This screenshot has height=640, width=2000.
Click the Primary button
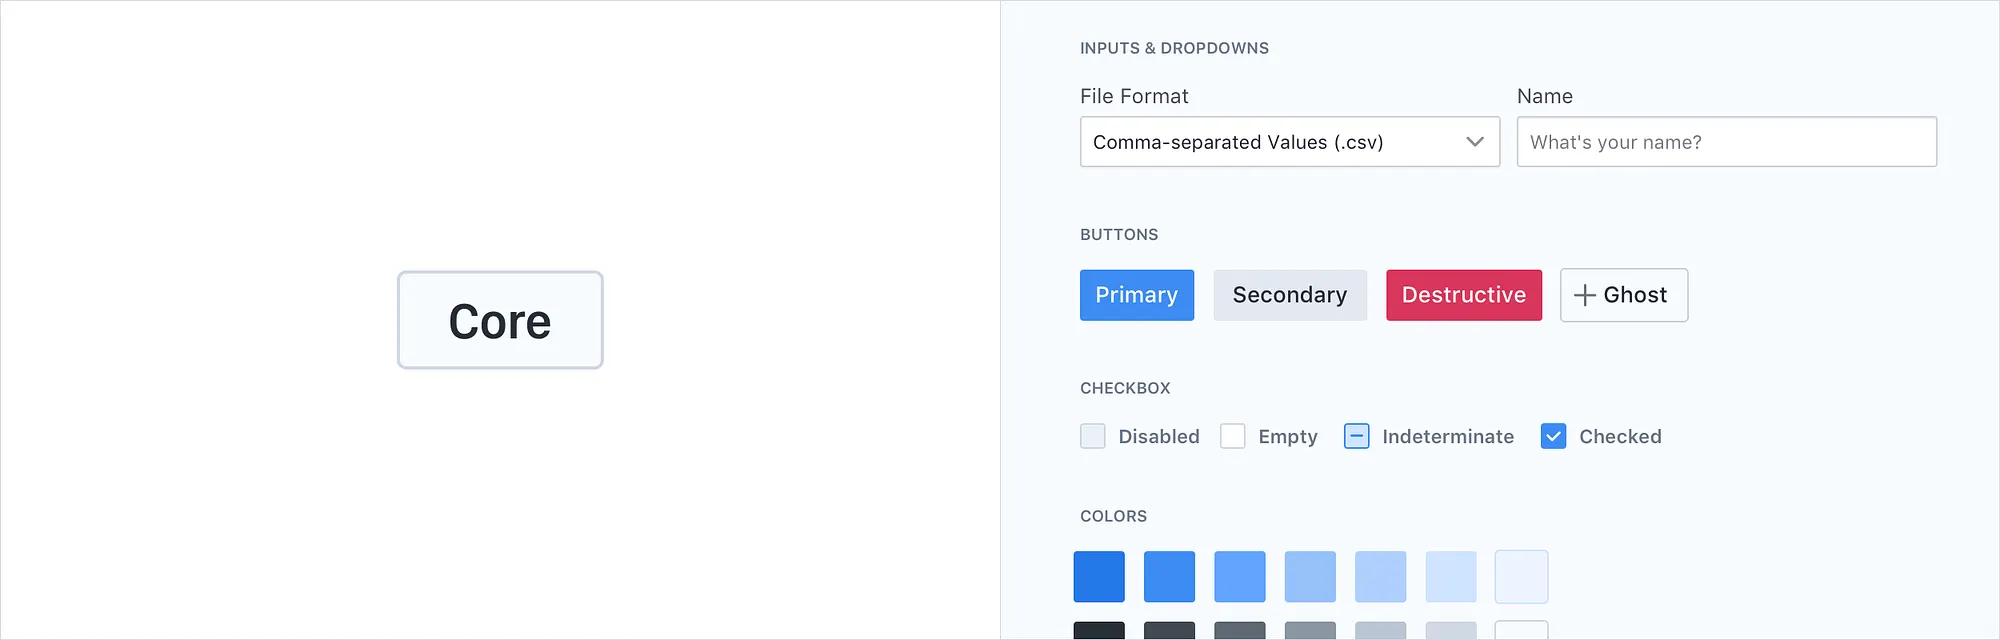(1136, 295)
